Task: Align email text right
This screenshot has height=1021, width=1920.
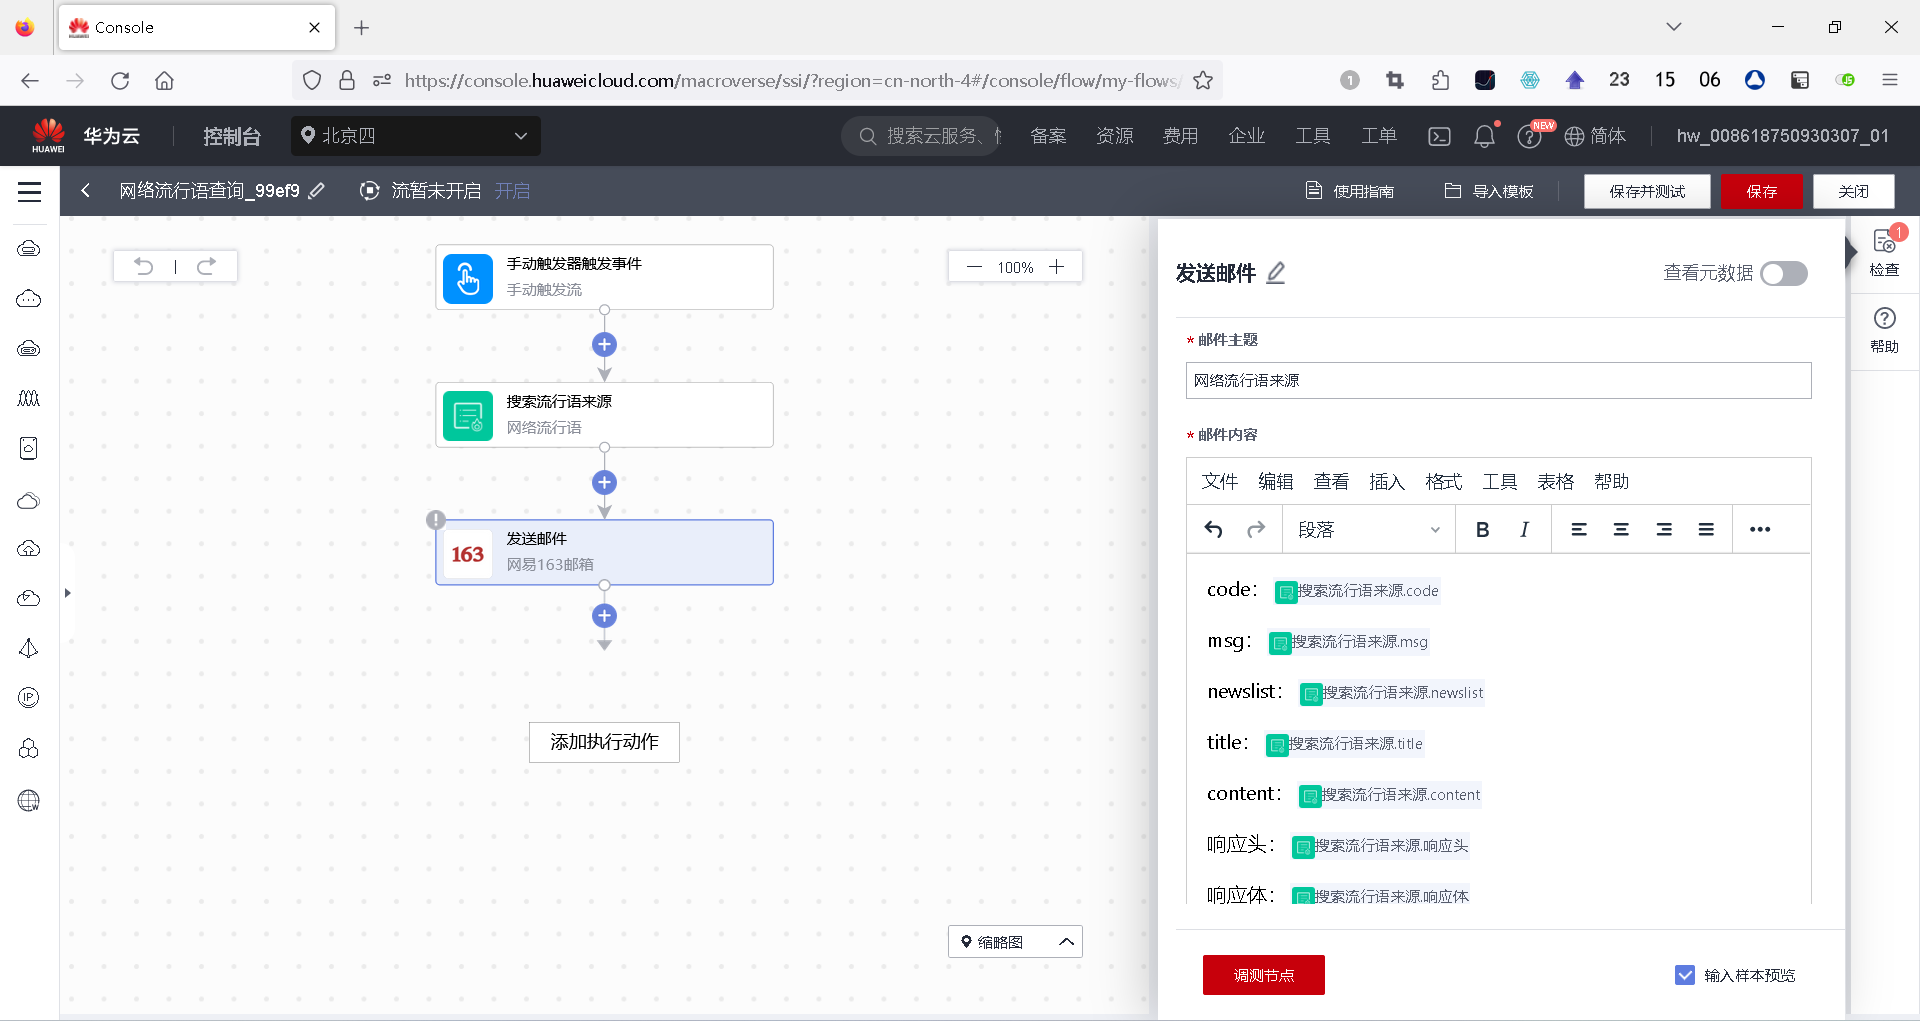Action: [1664, 530]
